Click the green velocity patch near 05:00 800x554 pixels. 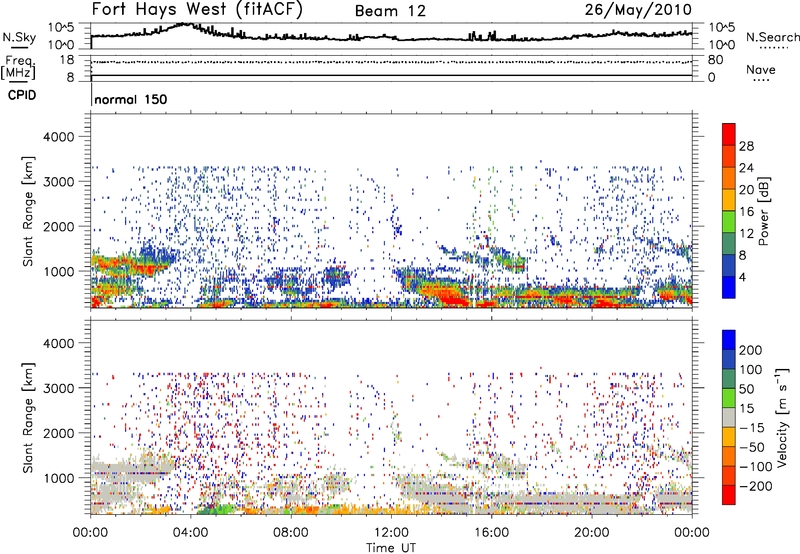(x=217, y=509)
